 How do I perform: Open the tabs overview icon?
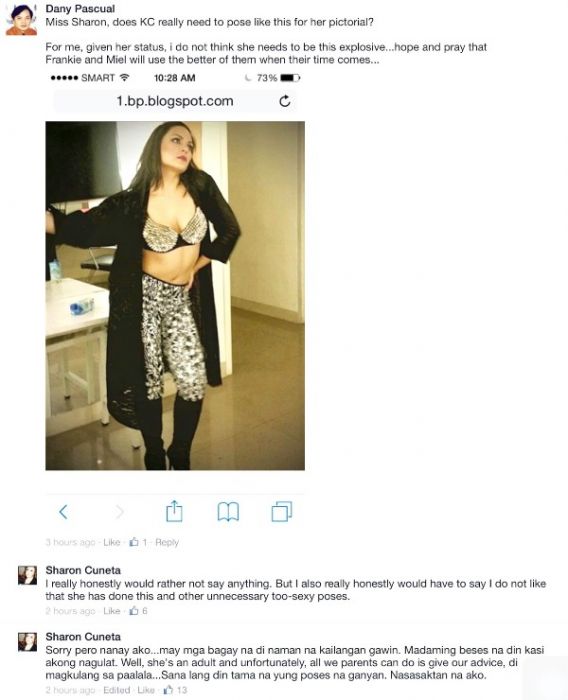click(282, 512)
